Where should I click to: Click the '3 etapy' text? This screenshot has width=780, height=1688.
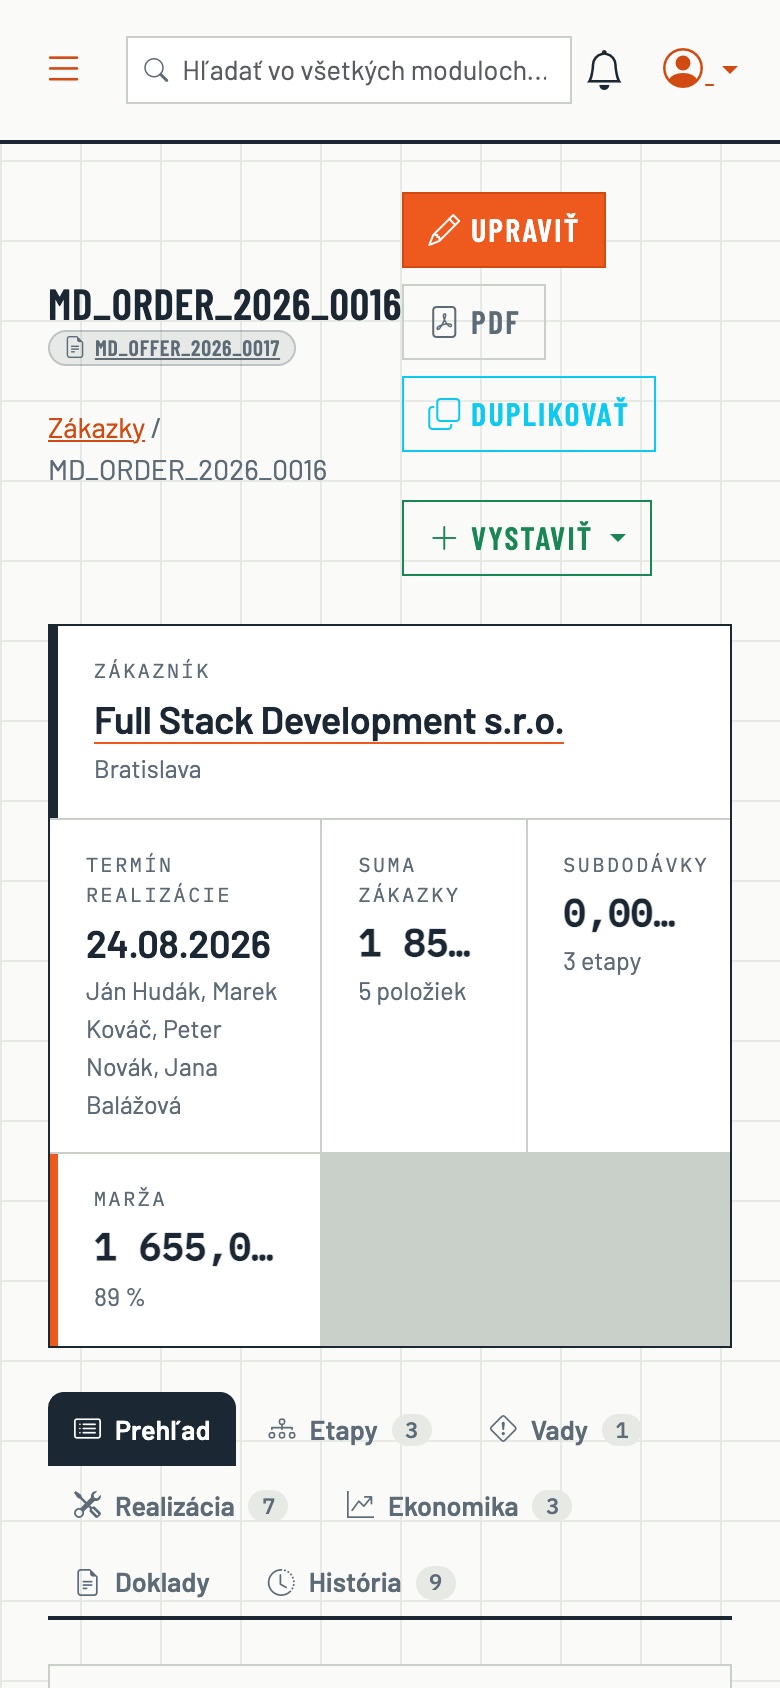[x=602, y=962]
